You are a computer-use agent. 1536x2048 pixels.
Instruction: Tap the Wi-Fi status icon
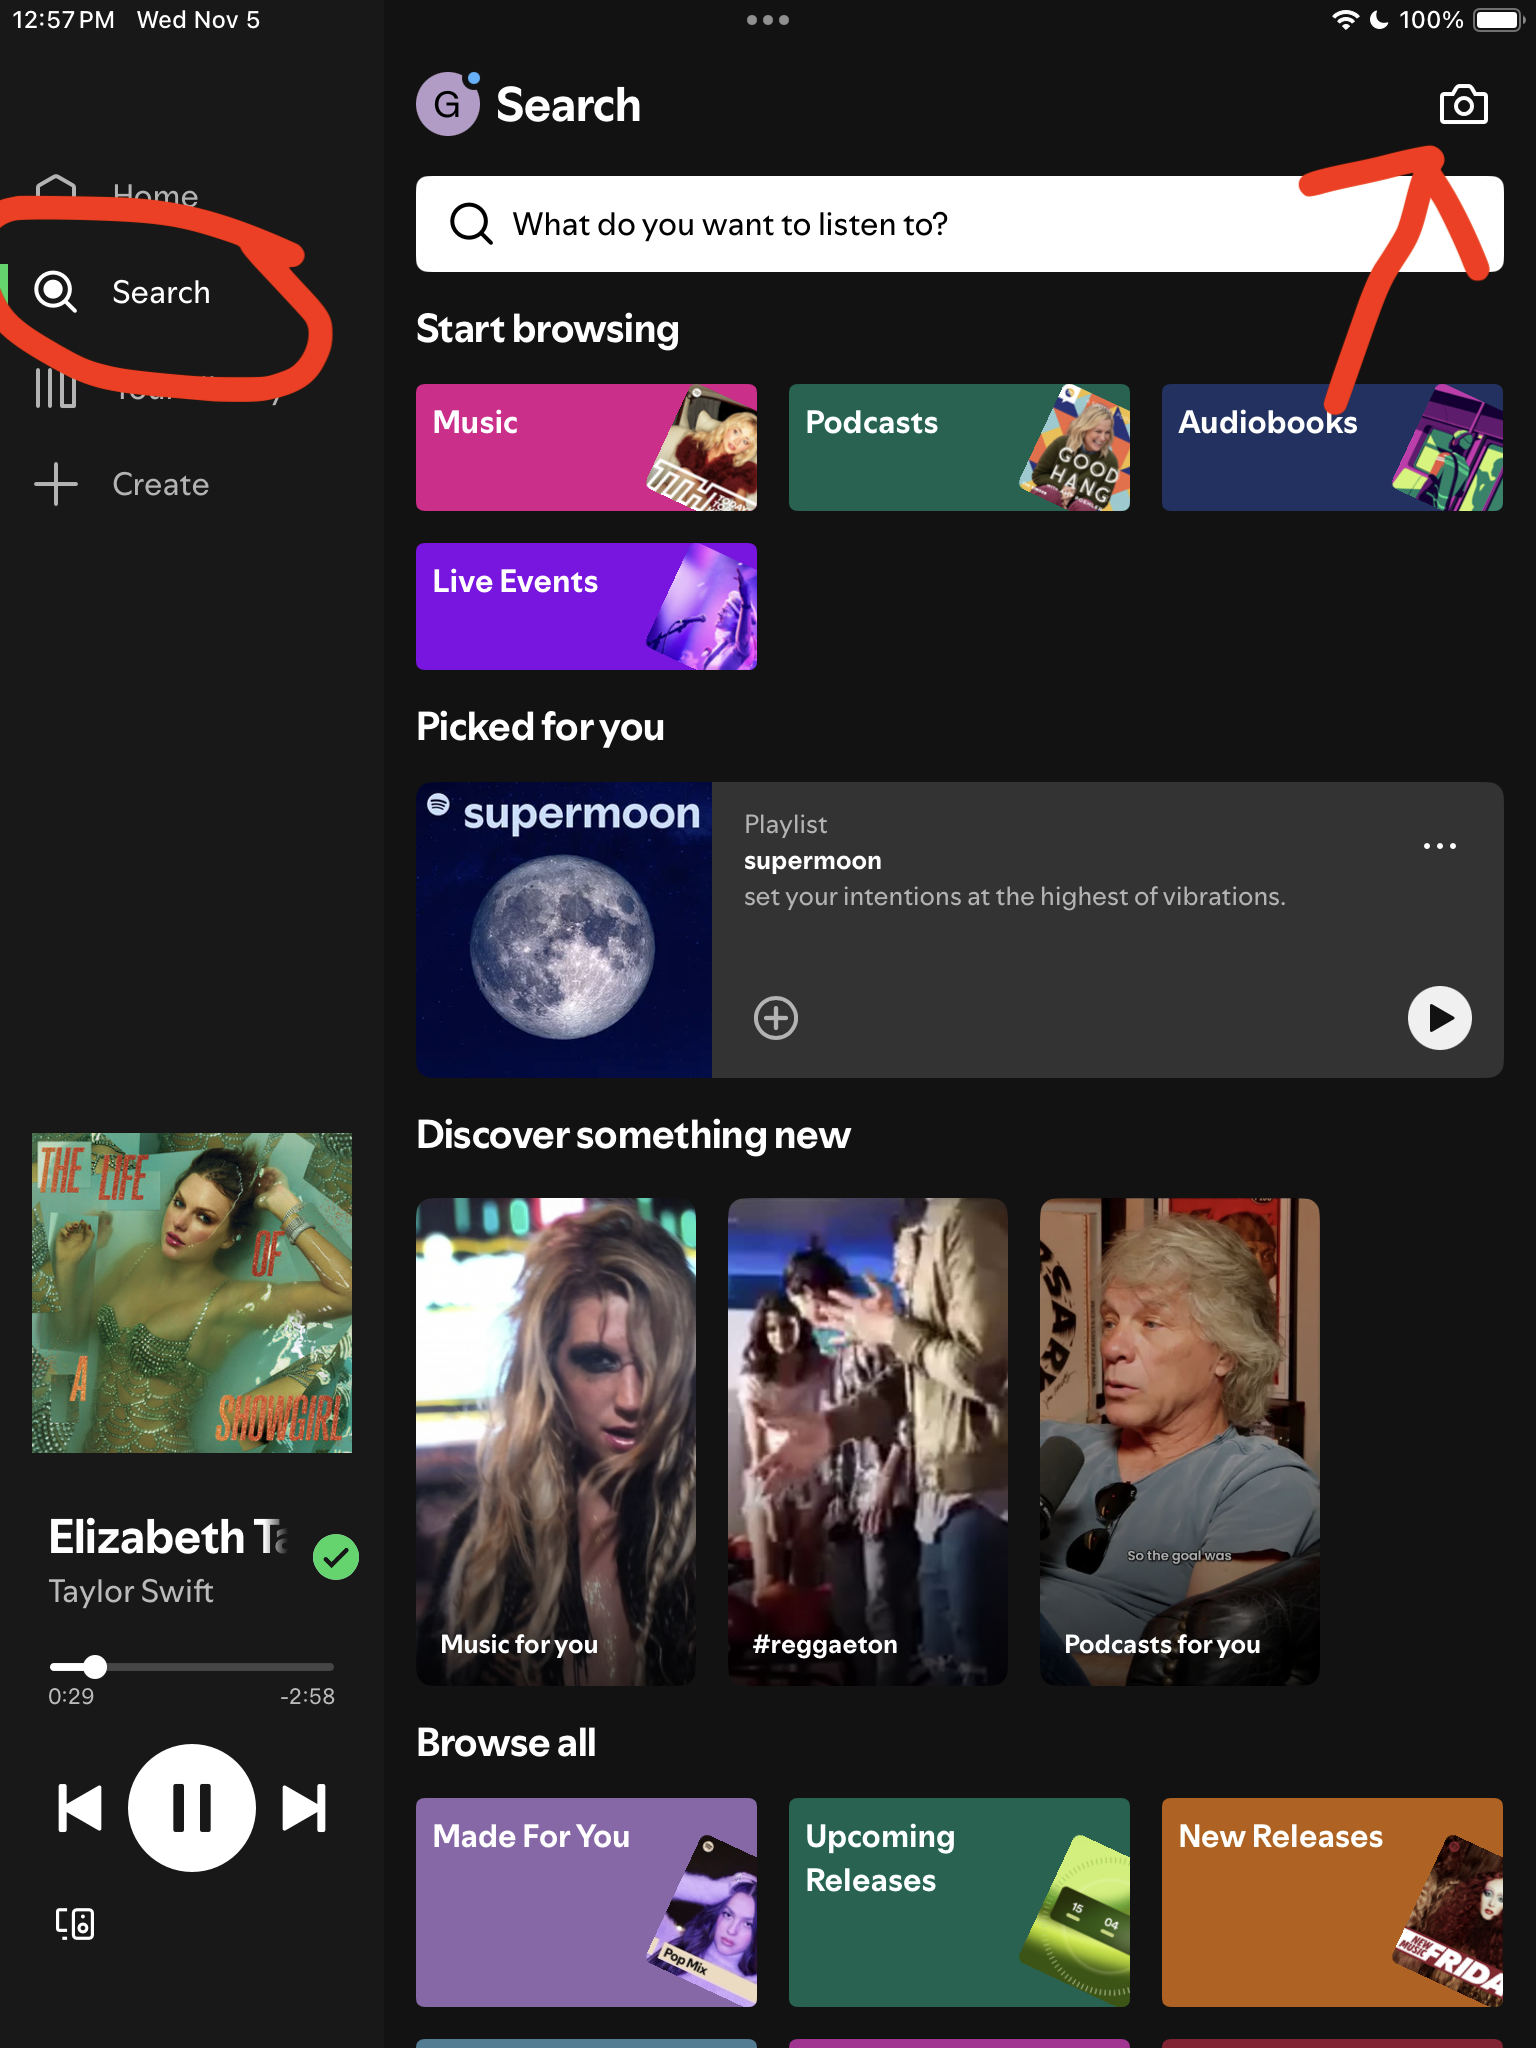pos(1346,20)
